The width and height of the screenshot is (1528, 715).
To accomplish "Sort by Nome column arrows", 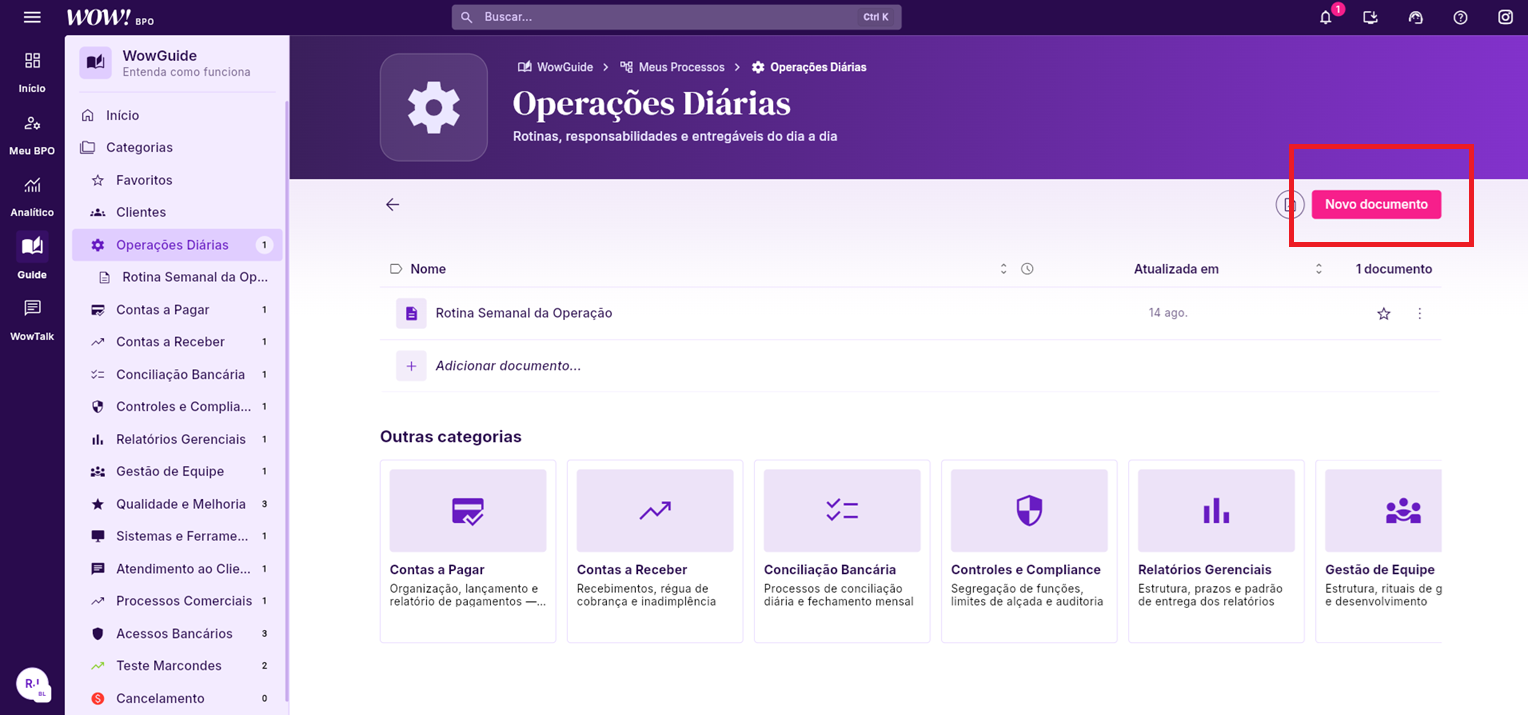I will tap(1004, 269).
